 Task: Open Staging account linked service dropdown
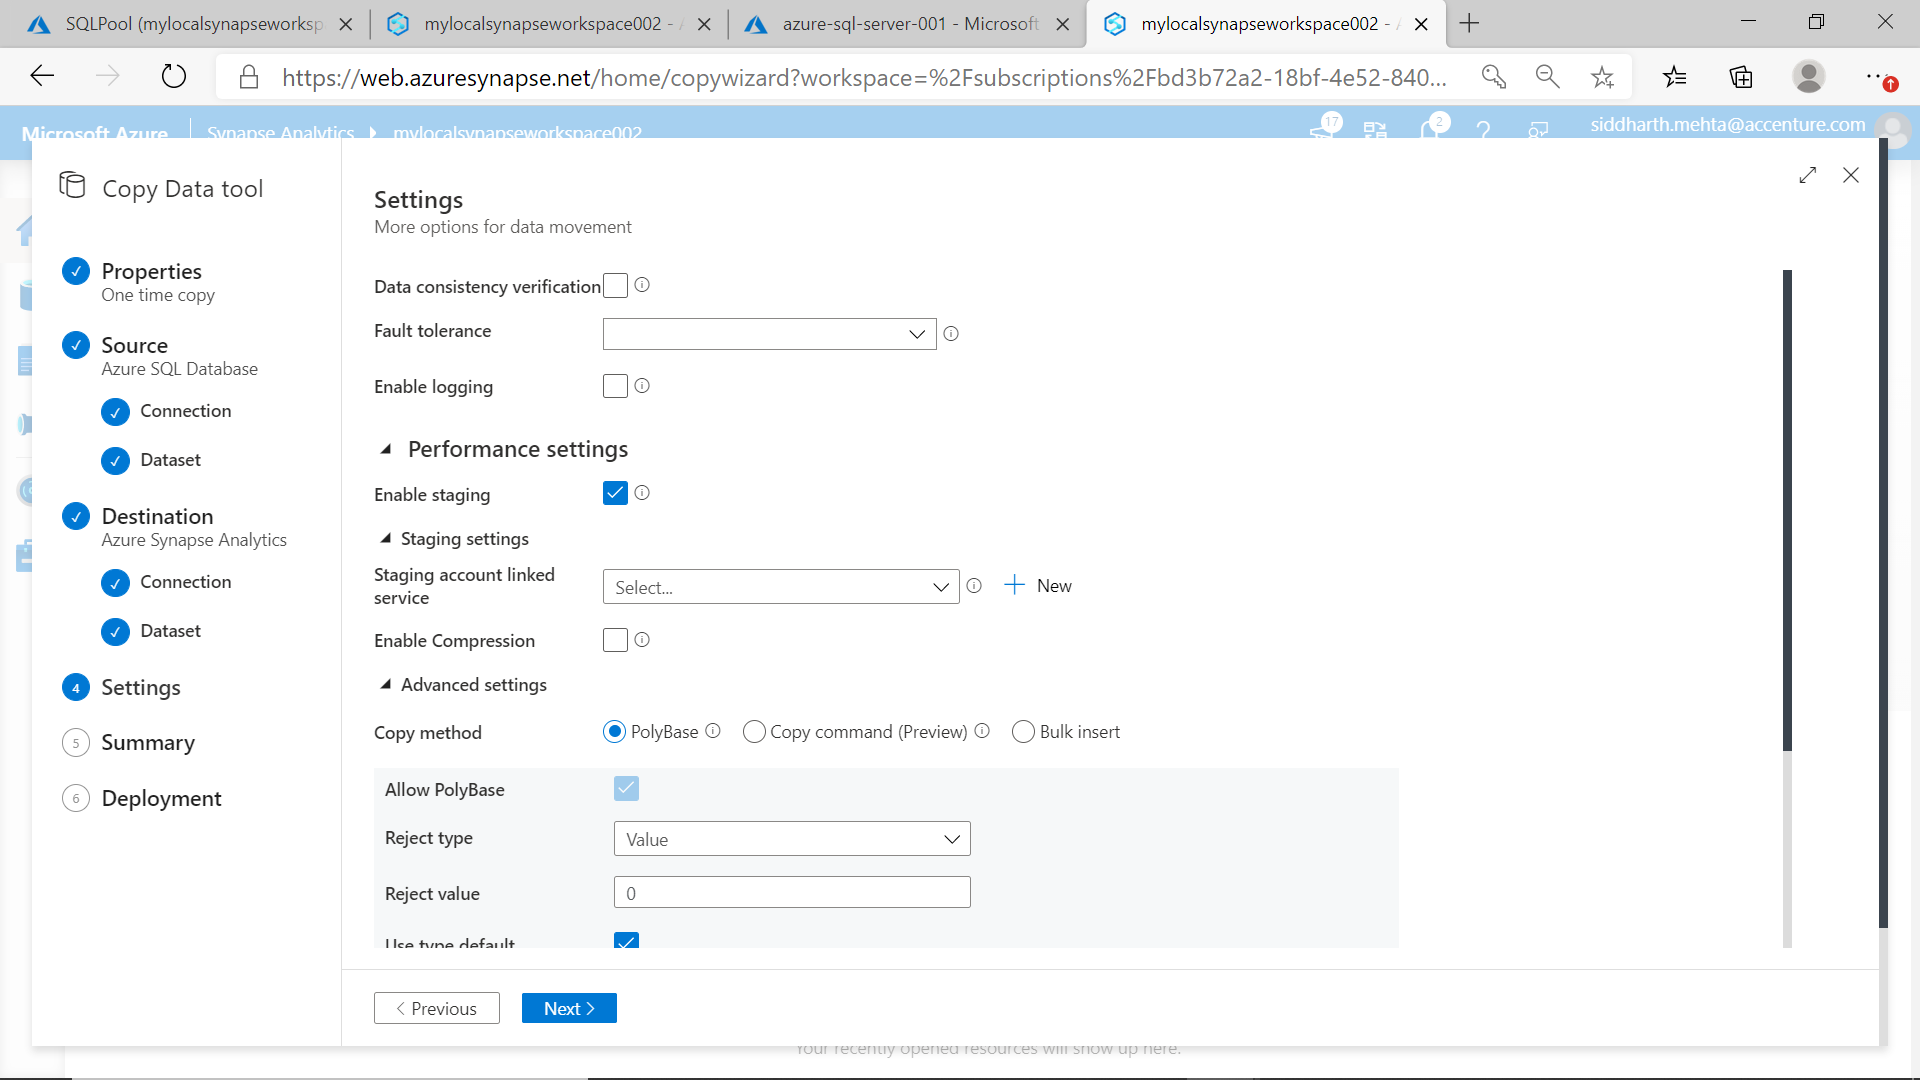point(780,587)
